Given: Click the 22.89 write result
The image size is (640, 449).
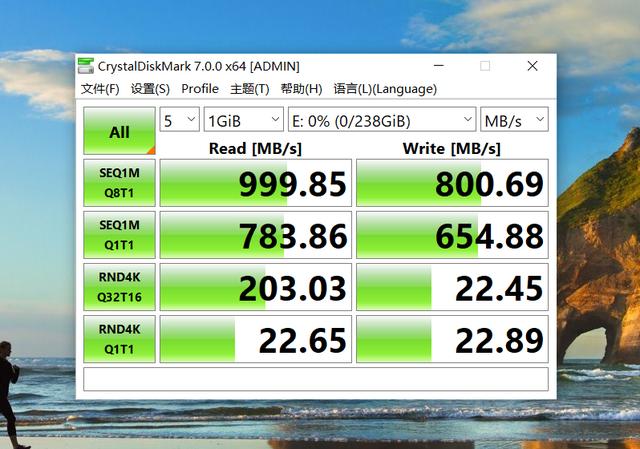Looking at the screenshot, I should click(452, 339).
